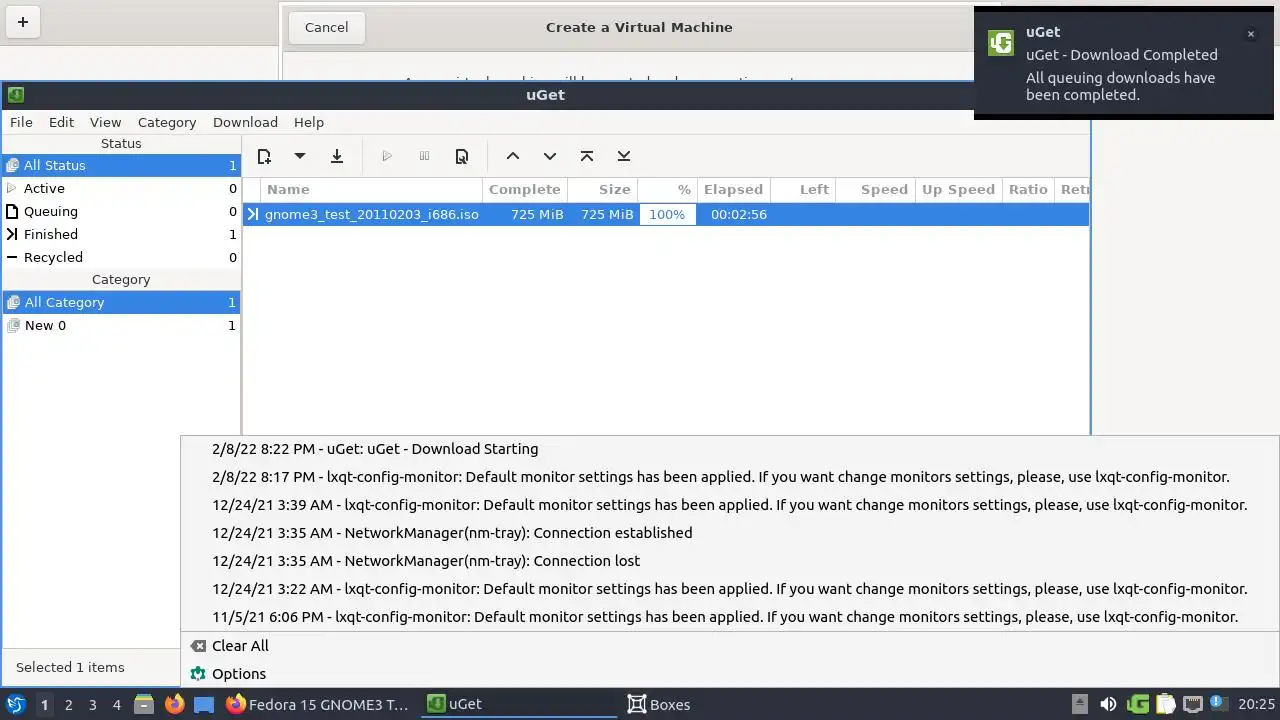Click the 100% progress bar of the download
This screenshot has width=1280, height=720.
pyautogui.click(x=667, y=214)
